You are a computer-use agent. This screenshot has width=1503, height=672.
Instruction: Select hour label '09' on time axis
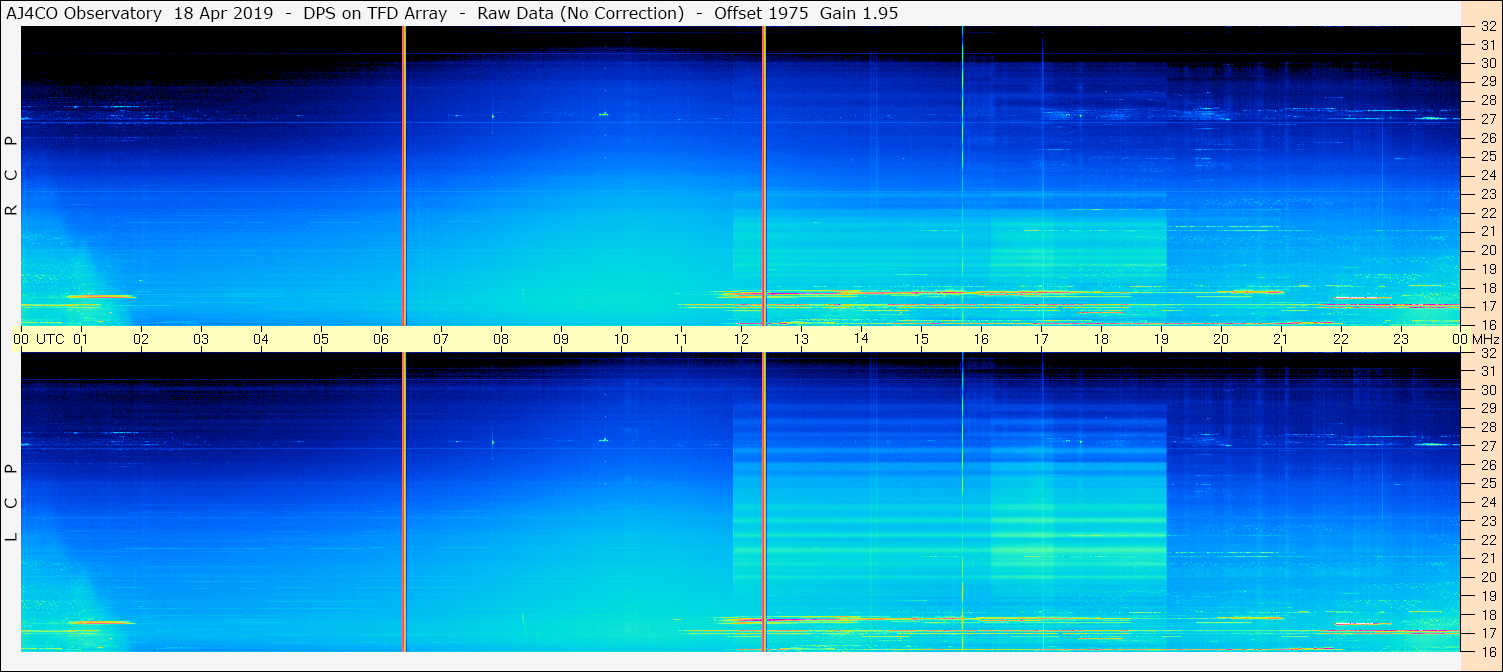561,339
